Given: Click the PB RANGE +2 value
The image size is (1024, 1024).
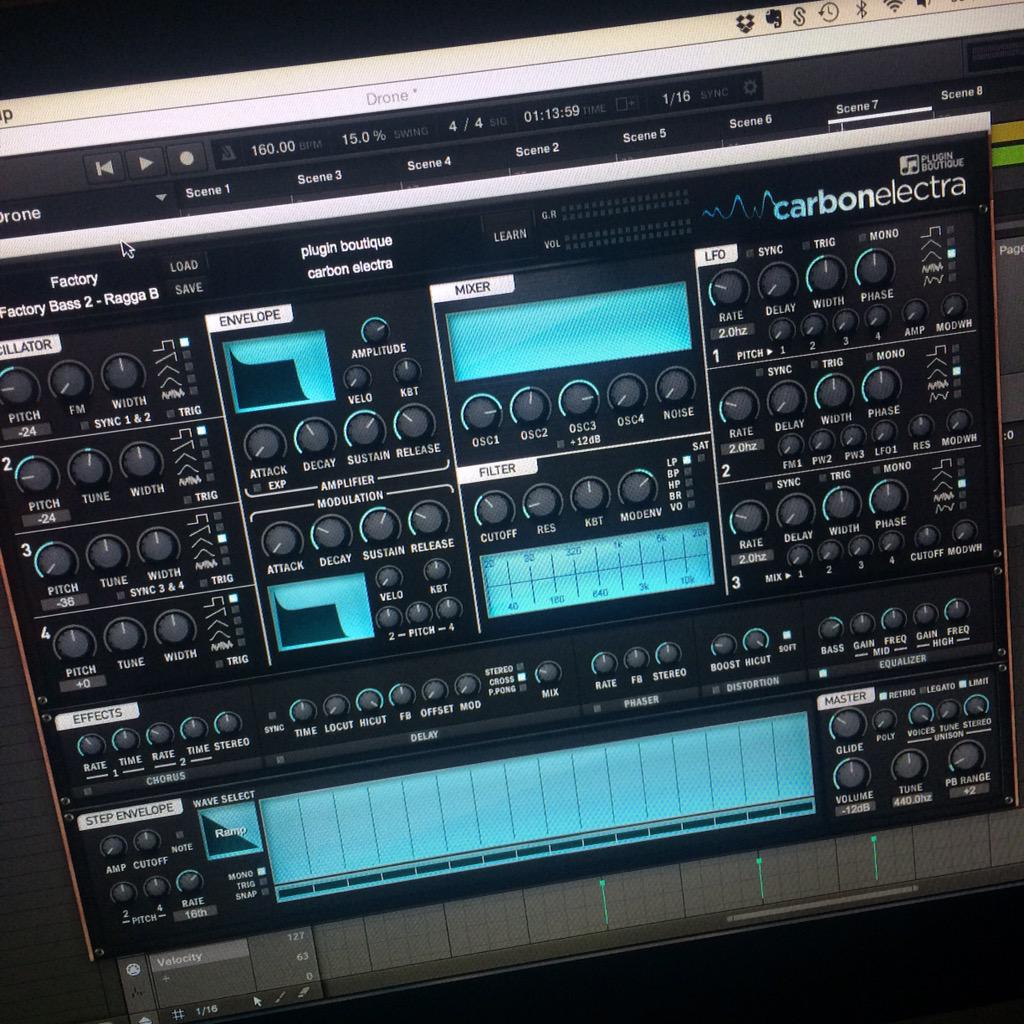Looking at the screenshot, I should click(969, 790).
